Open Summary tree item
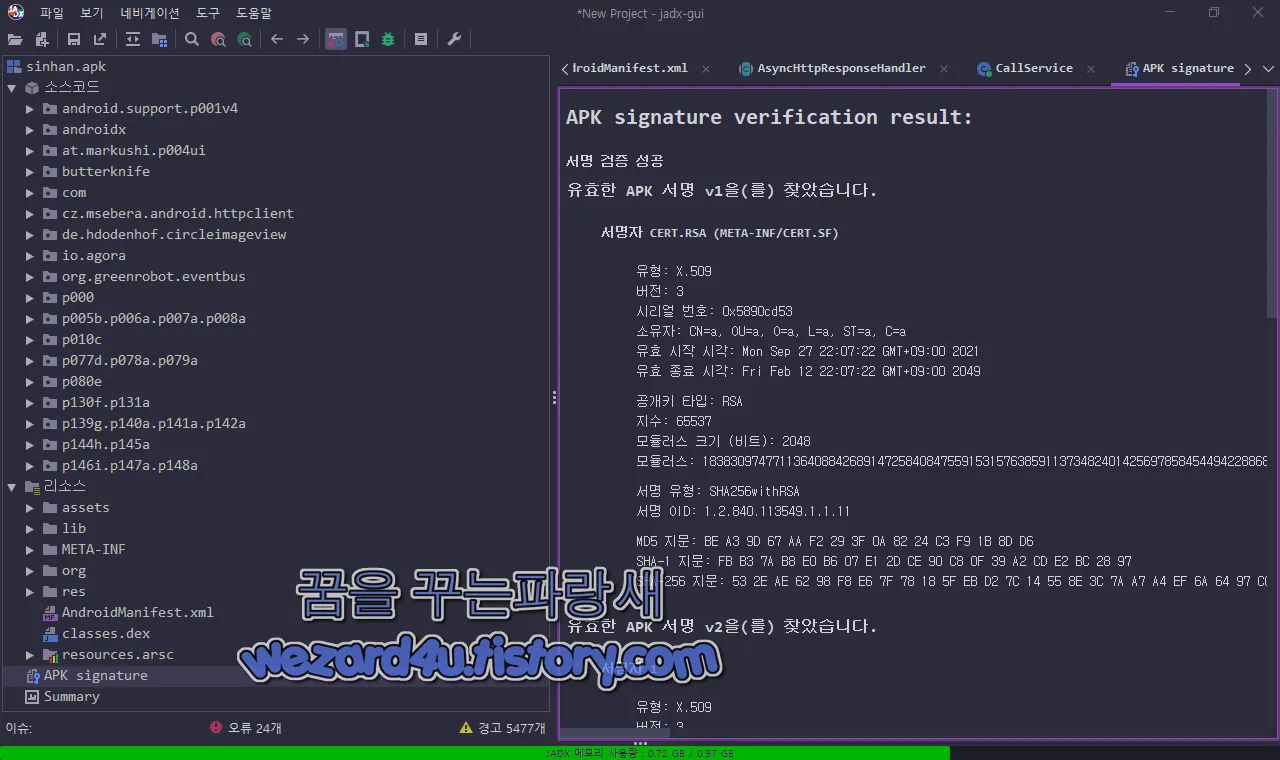 [72, 696]
